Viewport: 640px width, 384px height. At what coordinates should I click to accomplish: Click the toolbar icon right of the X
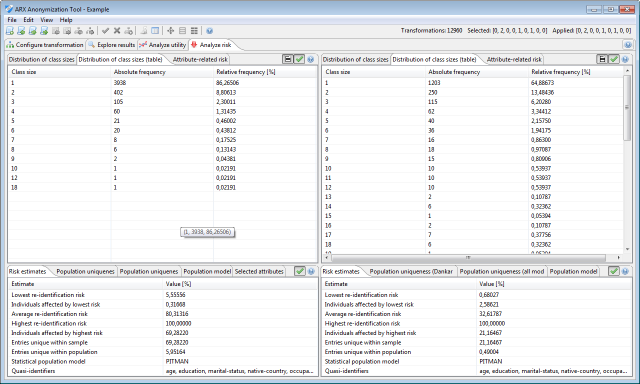click(x=128, y=31)
